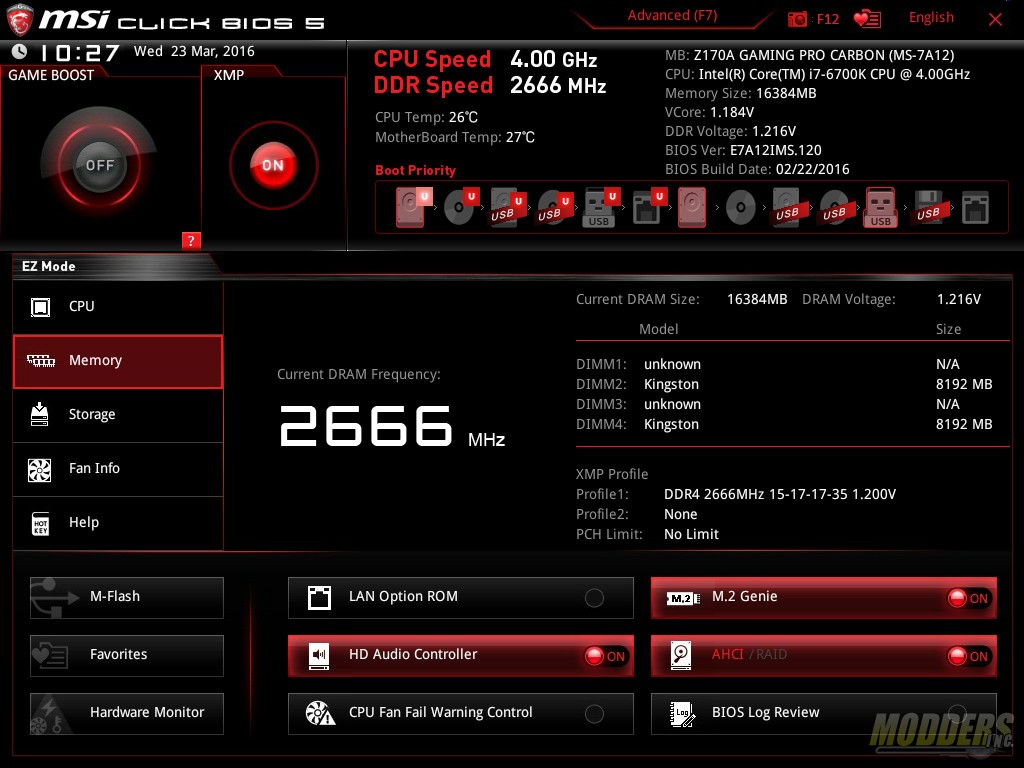This screenshot has height=768, width=1024.
Task: Open favorites via the heart icon in header
Action: point(867,19)
